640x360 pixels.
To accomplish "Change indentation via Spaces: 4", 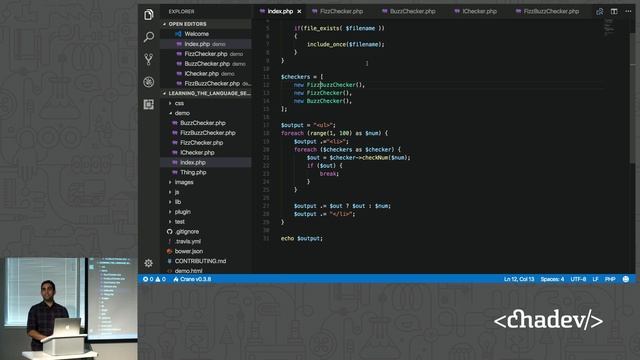I will pos(552,279).
